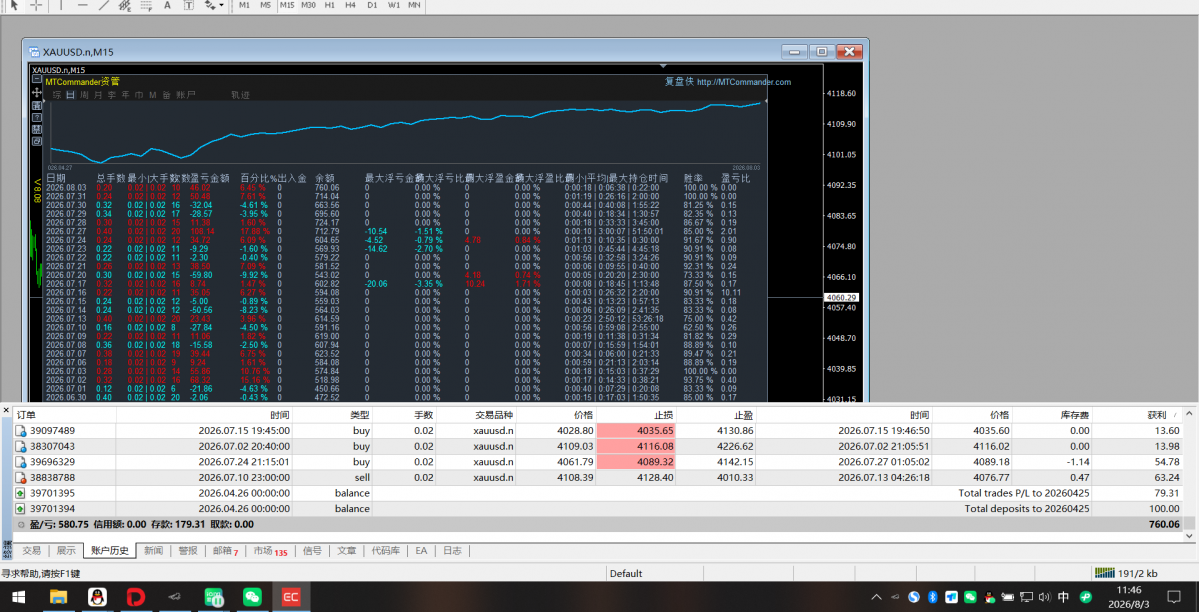Switch to the 日志 journal tab
The height and width of the screenshot is (612, 1199).
click(x=452, y=550)
